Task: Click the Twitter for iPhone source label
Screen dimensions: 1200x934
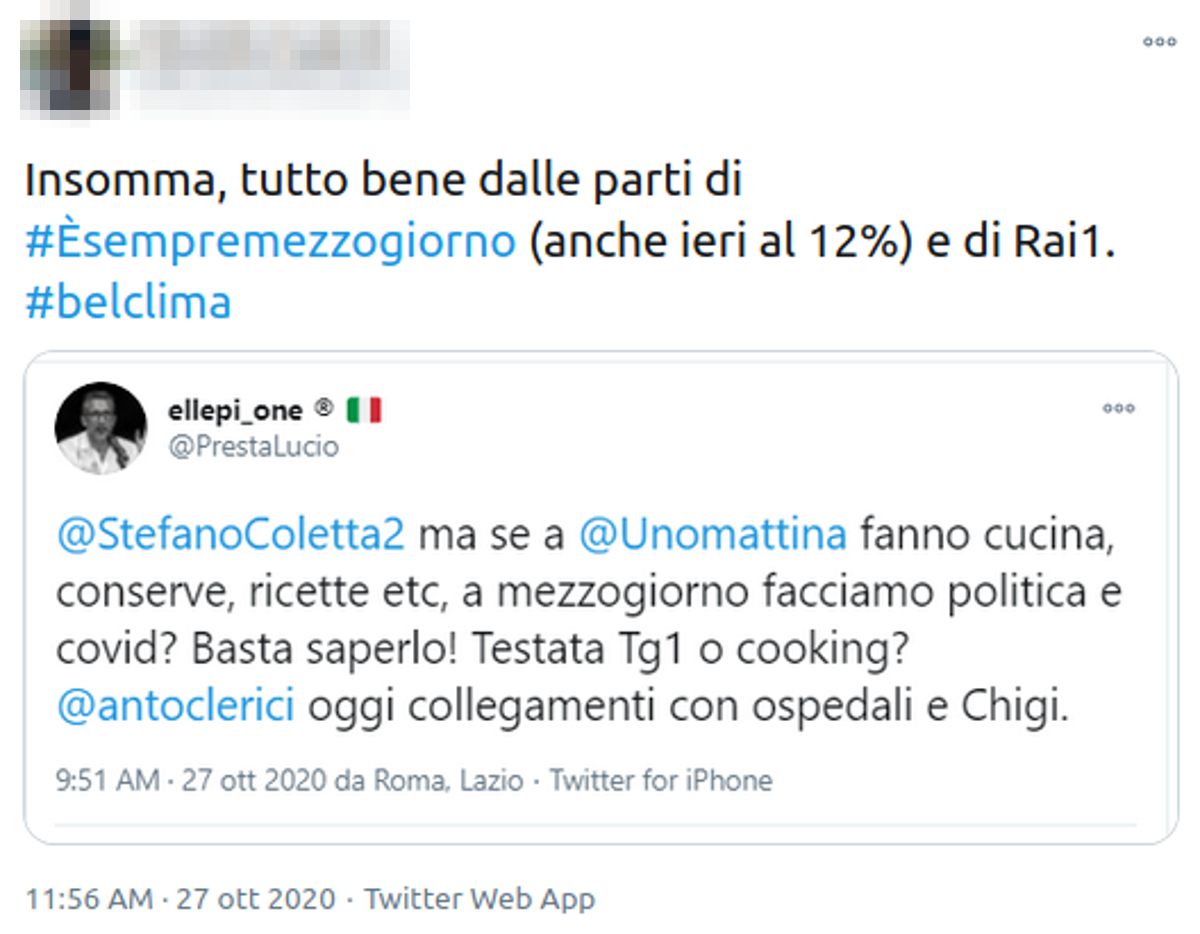Action: coord(661,780)
